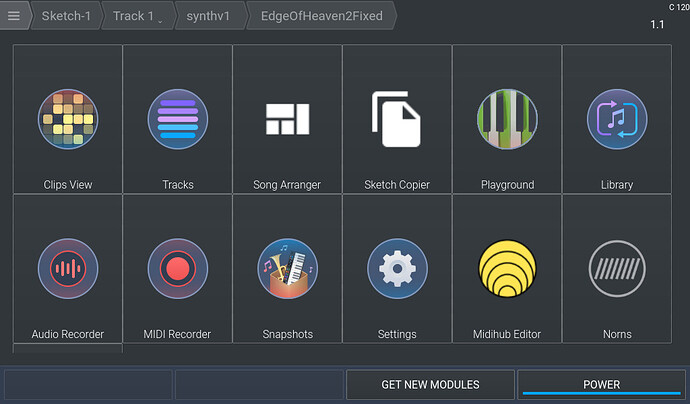Open the Clips View module
The image size is (690, 404).
[68, 119]
